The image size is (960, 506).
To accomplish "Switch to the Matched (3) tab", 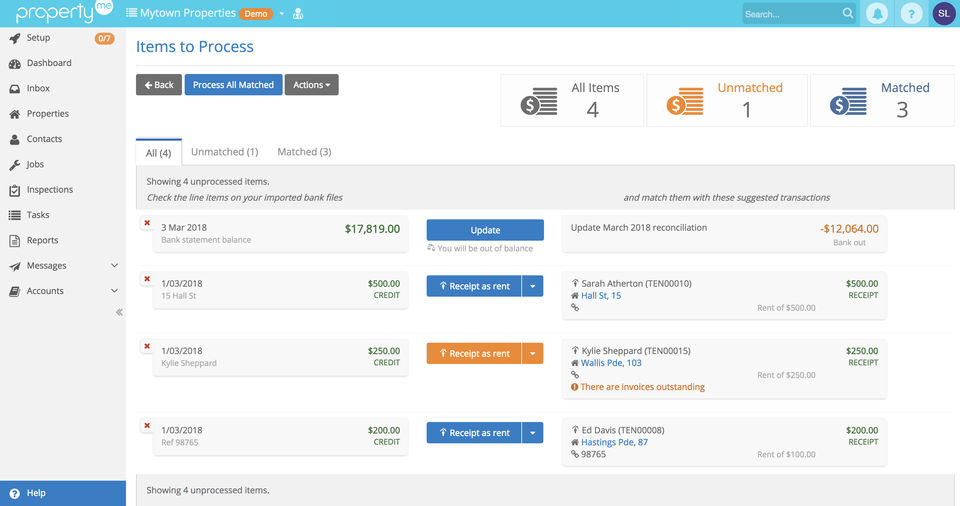I will 304,151.
